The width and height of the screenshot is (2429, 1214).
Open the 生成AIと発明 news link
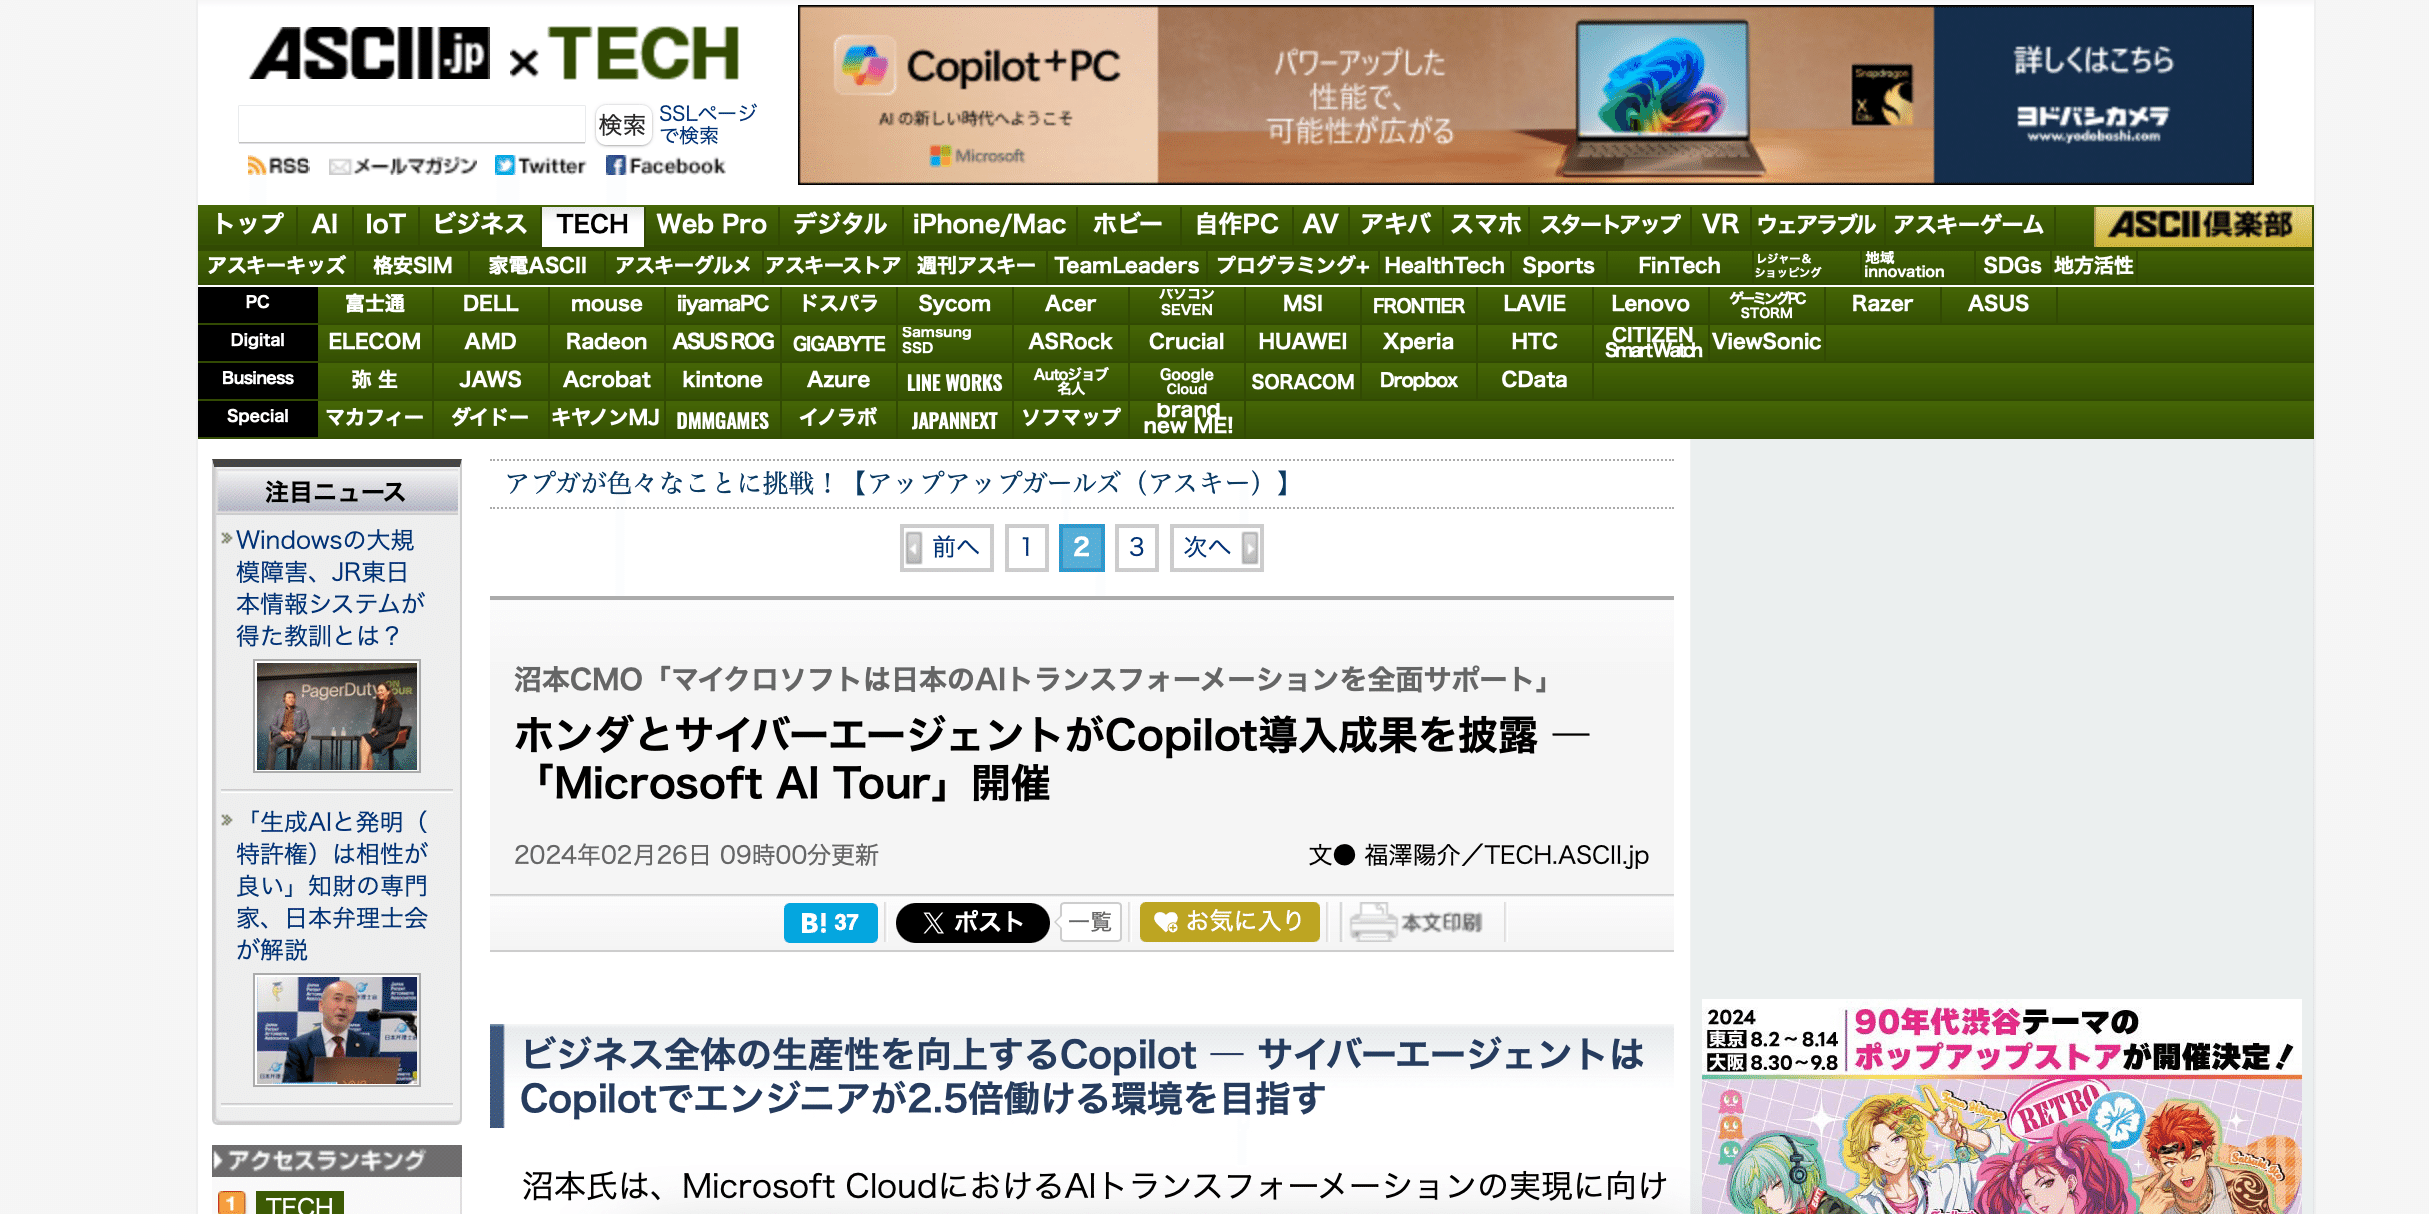(333, 886)
